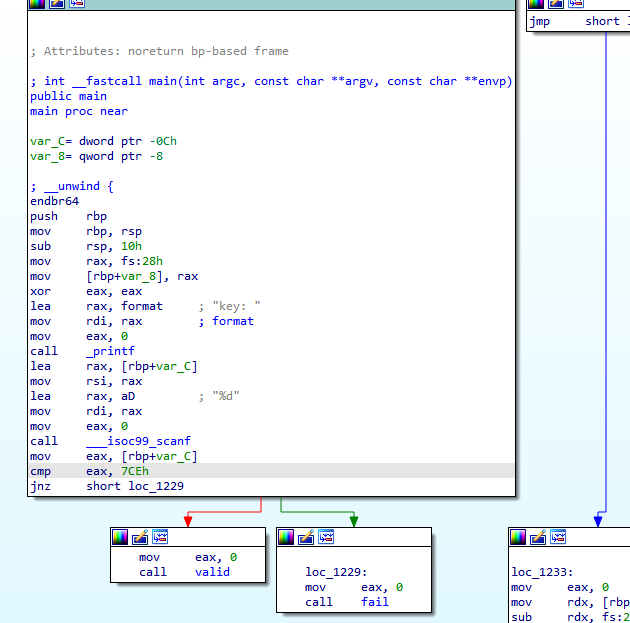Select 'mov eax, 0' in loc_1229 block
Screen dimensions: 630x623
tap(354, 587)
